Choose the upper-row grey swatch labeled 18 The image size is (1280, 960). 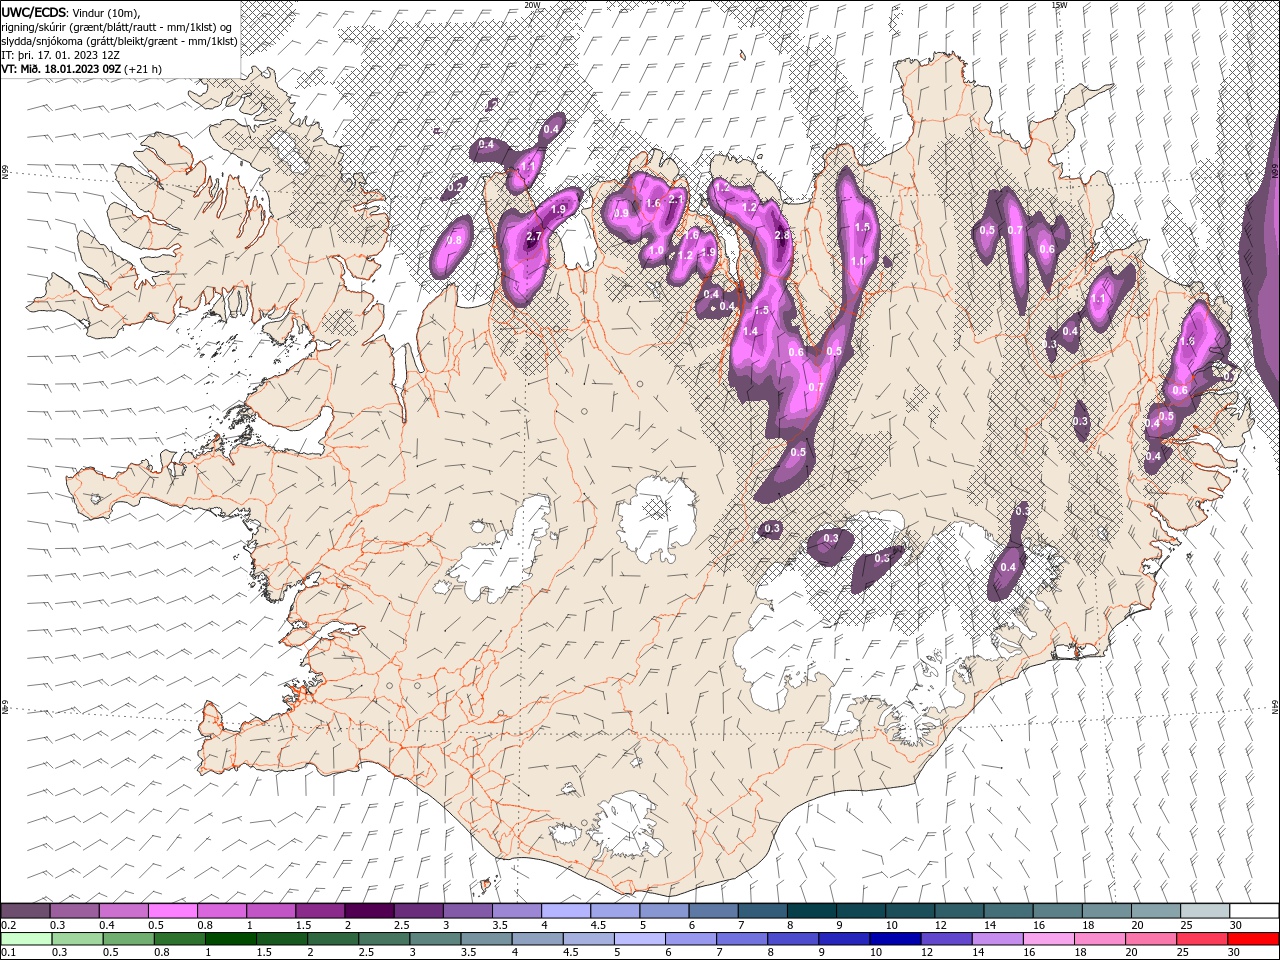(x=1106, y=911)
